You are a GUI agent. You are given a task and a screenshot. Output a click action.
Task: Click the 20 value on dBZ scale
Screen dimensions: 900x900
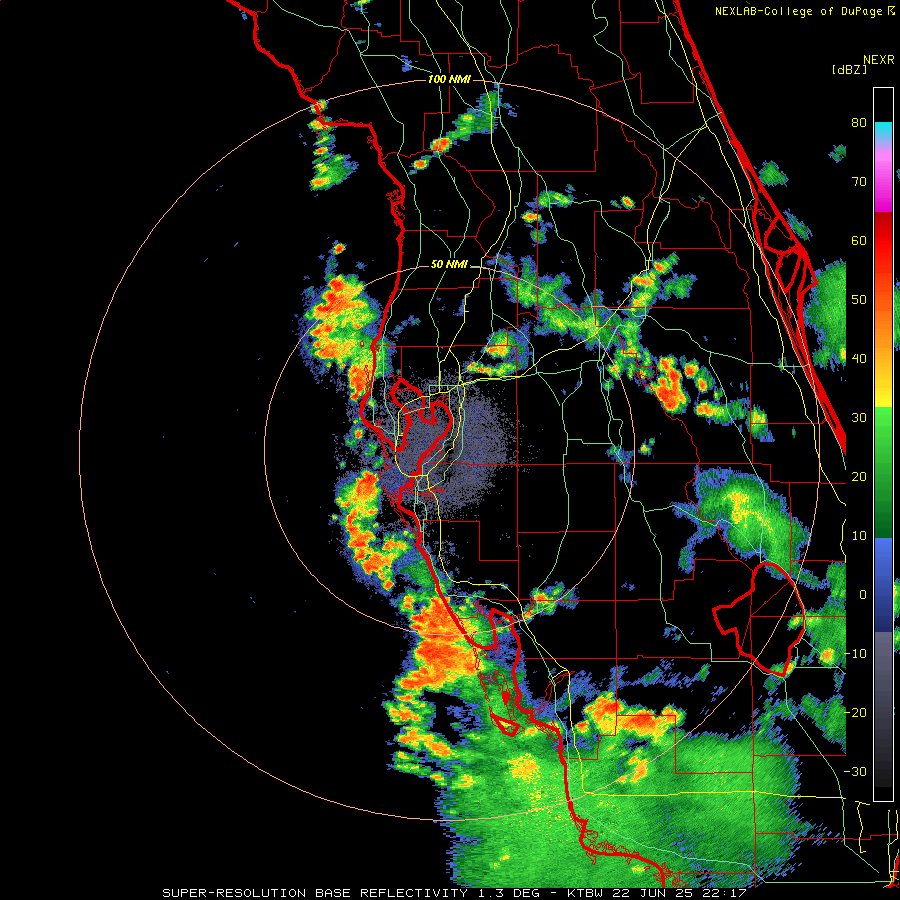(859, 476)
